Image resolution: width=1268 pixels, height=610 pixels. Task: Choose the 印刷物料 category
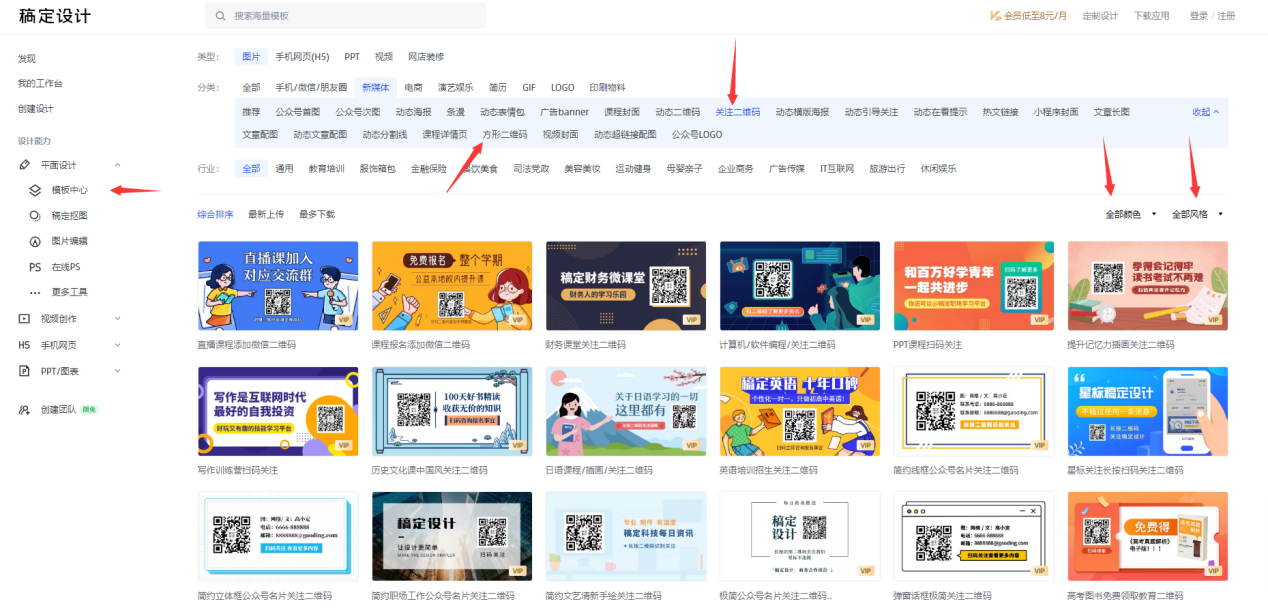(x=607, y=87)
